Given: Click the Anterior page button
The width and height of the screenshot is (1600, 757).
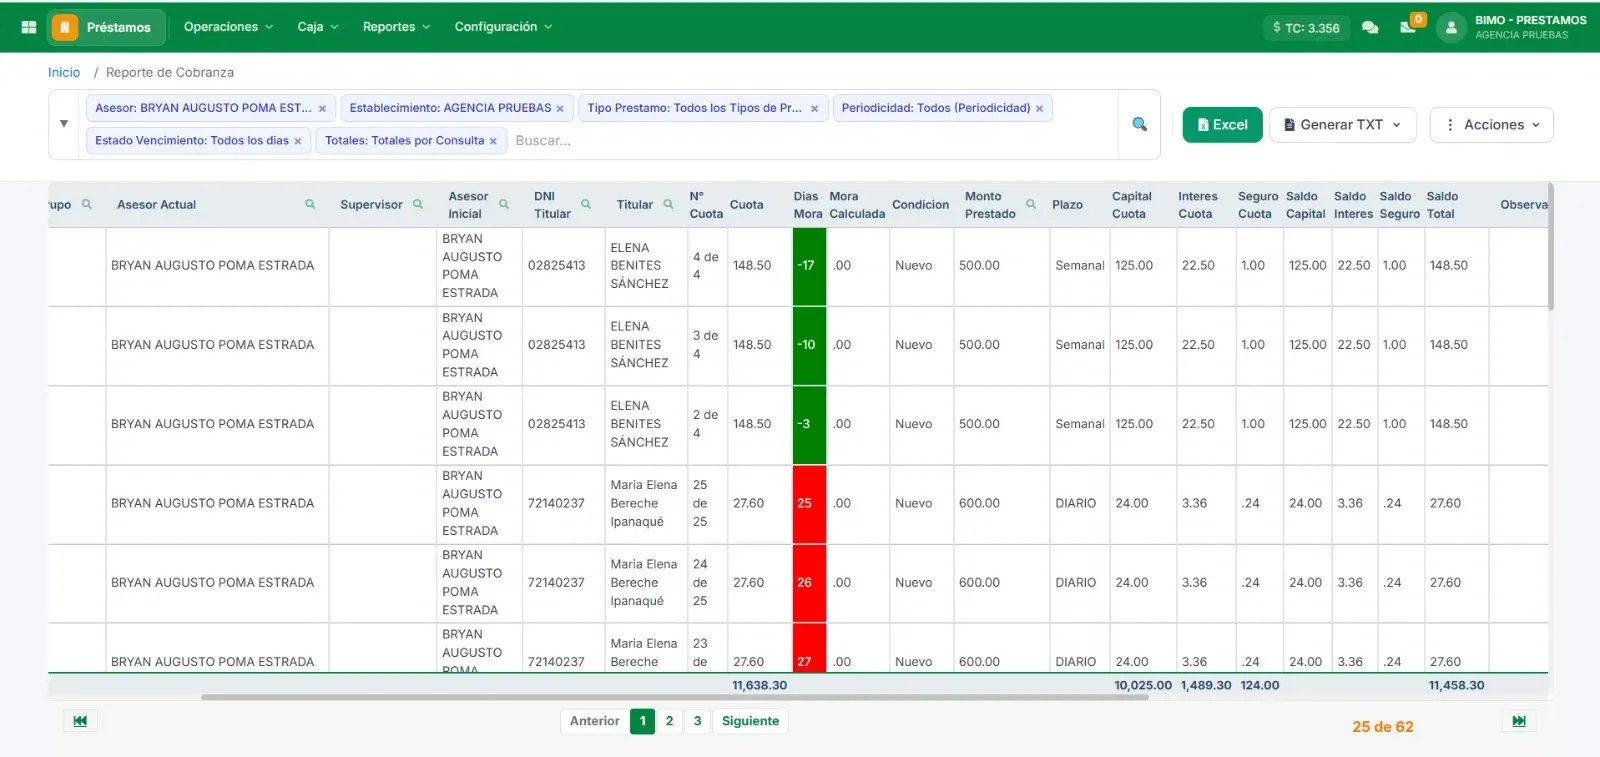Looking at the screenshot, I should (x=594, y=721).
